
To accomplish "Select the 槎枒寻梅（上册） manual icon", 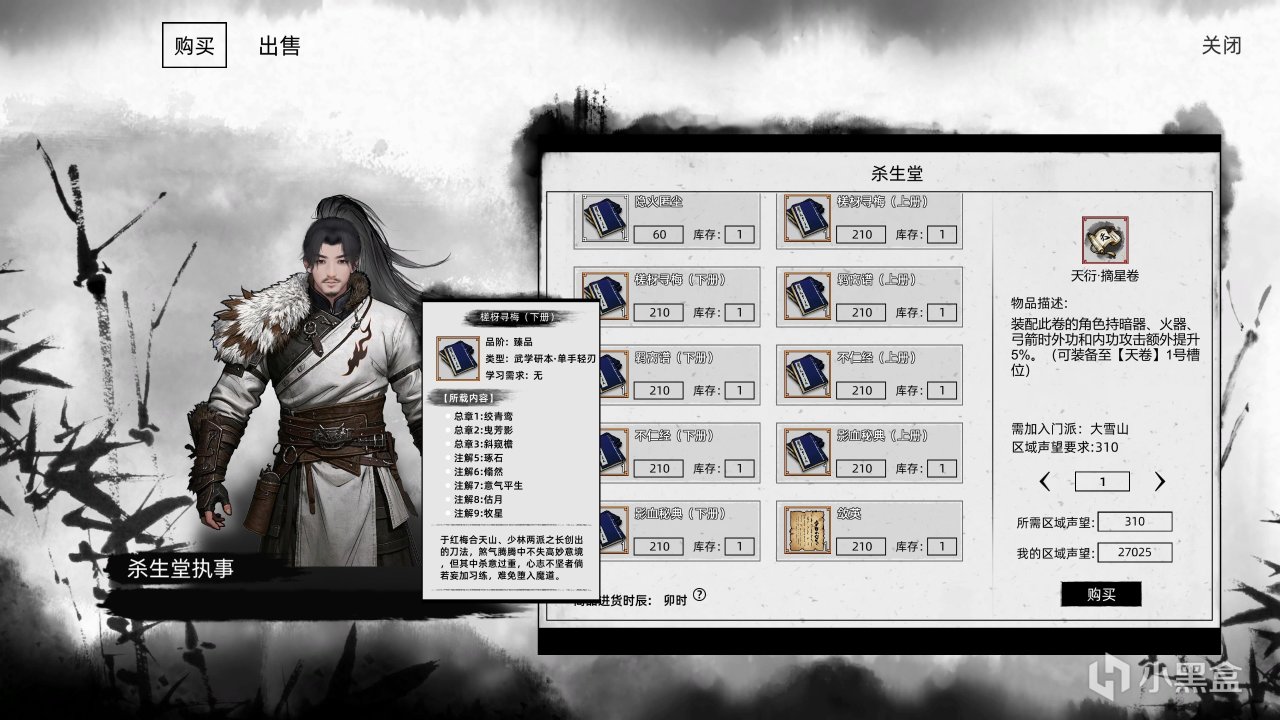I will (x=806, y=219).
